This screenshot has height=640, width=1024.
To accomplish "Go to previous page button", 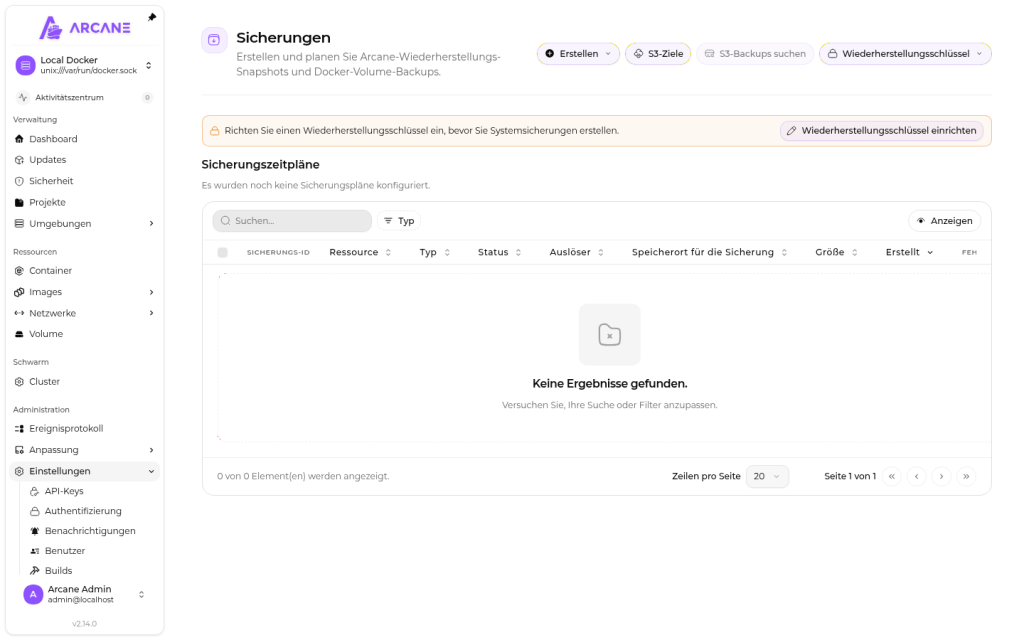I will pyautogui.click(x=916, y=476).
